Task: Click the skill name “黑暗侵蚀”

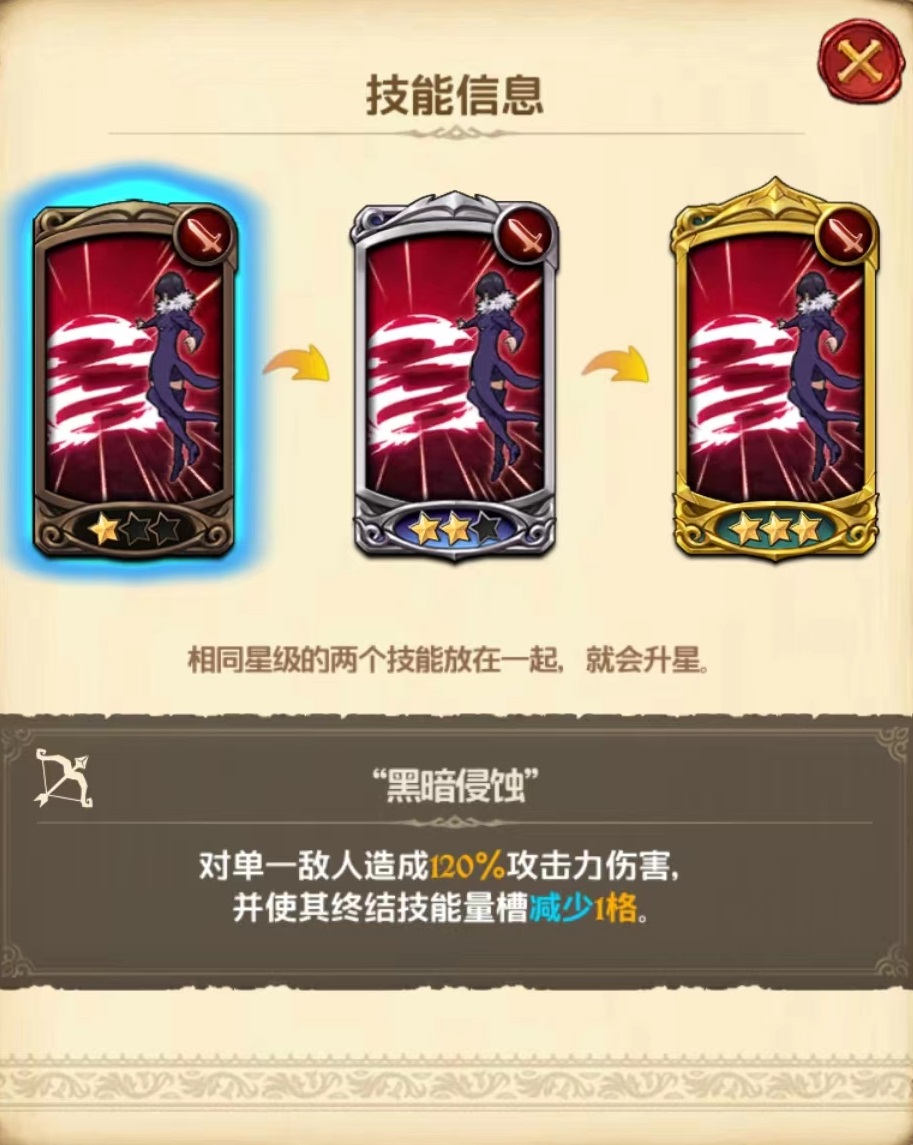Action: [455, 787]
